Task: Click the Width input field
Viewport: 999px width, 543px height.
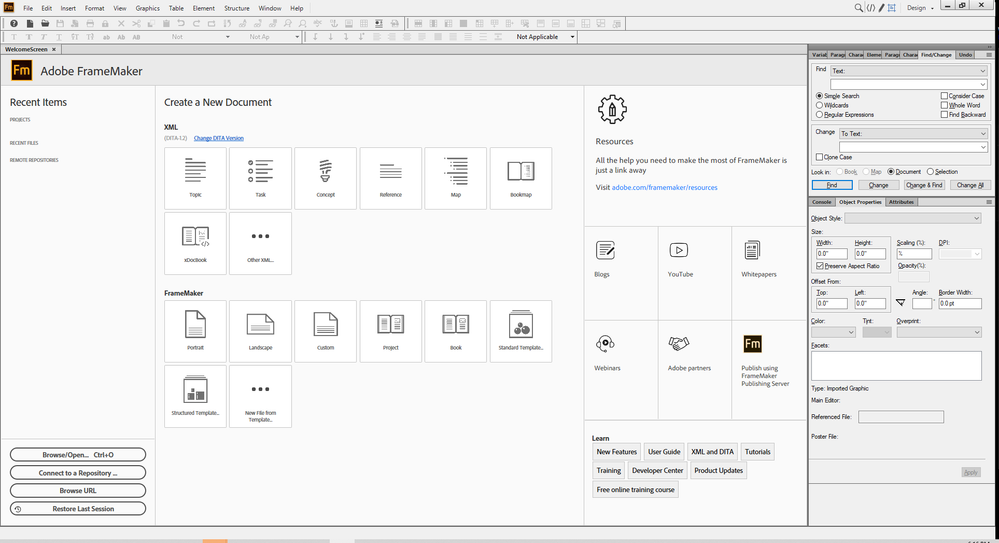Action: pos(832,254)
